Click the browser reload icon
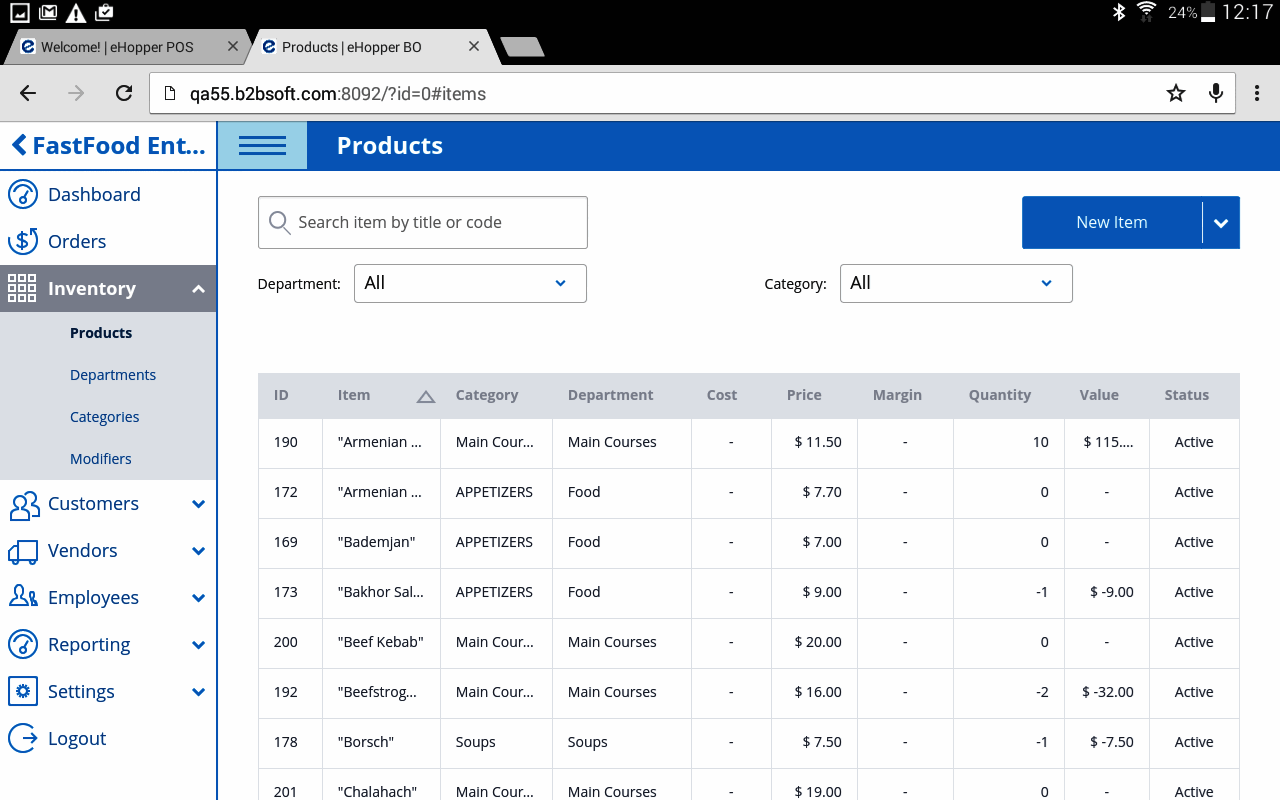The height and width of the screenshot is (800, 1280). point(124,93)
